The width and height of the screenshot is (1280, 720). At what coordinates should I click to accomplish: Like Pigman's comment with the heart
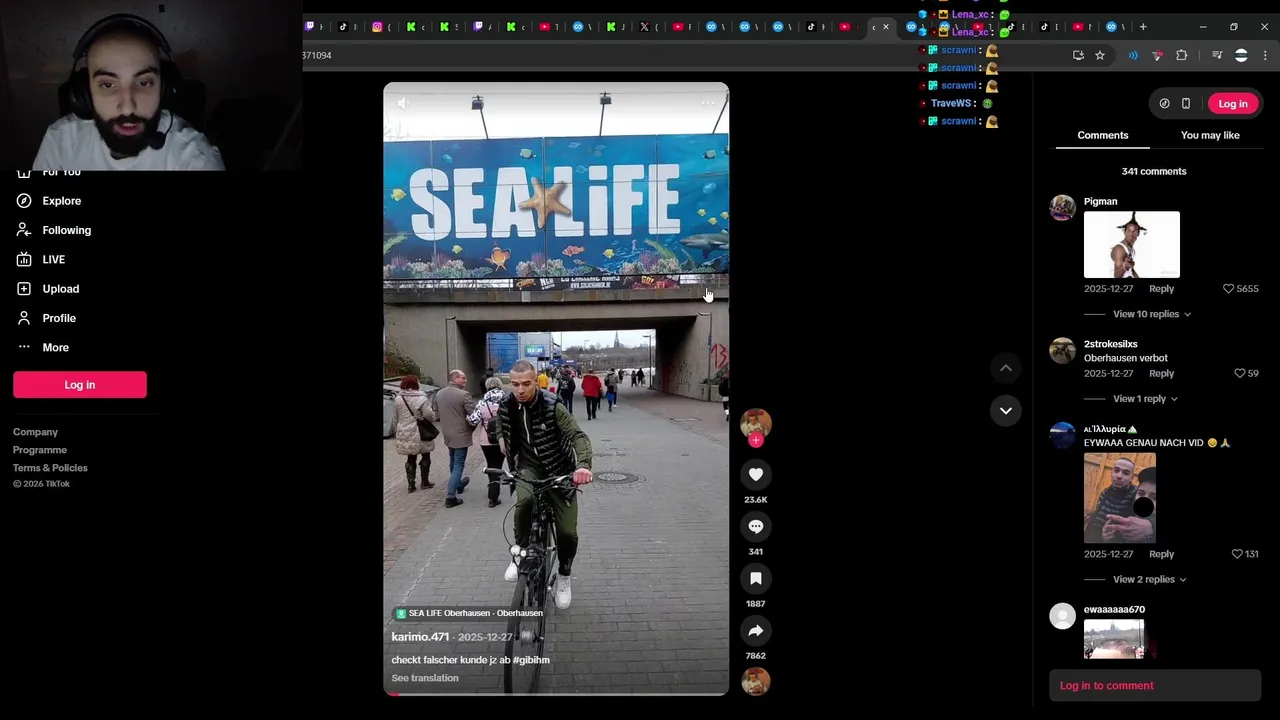(1229, 289)
